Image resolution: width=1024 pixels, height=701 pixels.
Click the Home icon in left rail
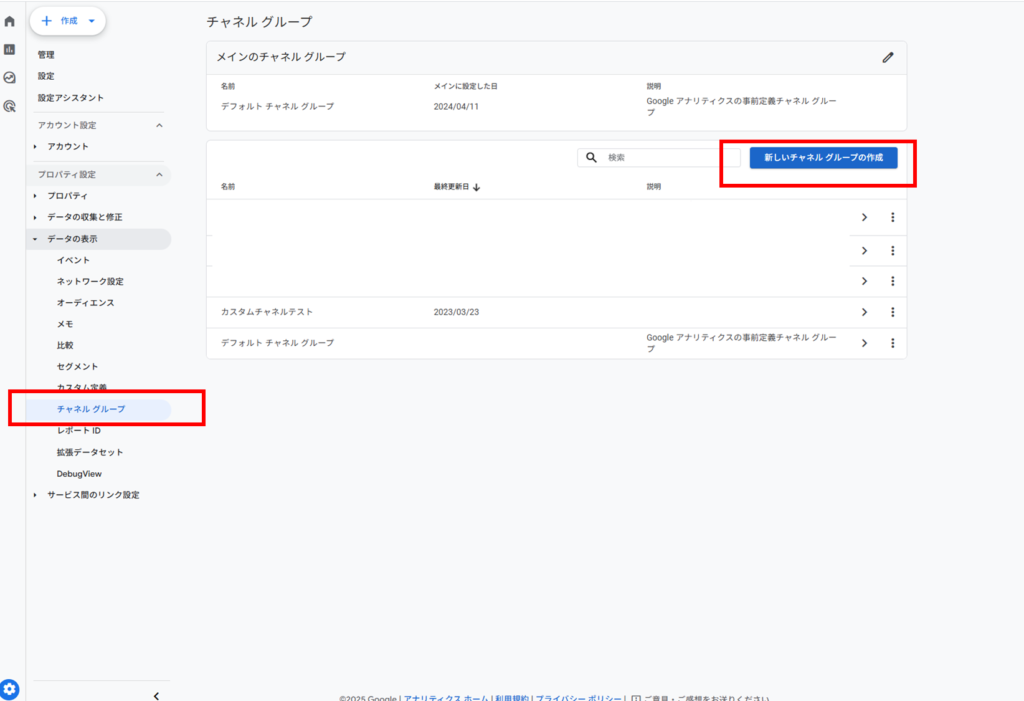10,21
